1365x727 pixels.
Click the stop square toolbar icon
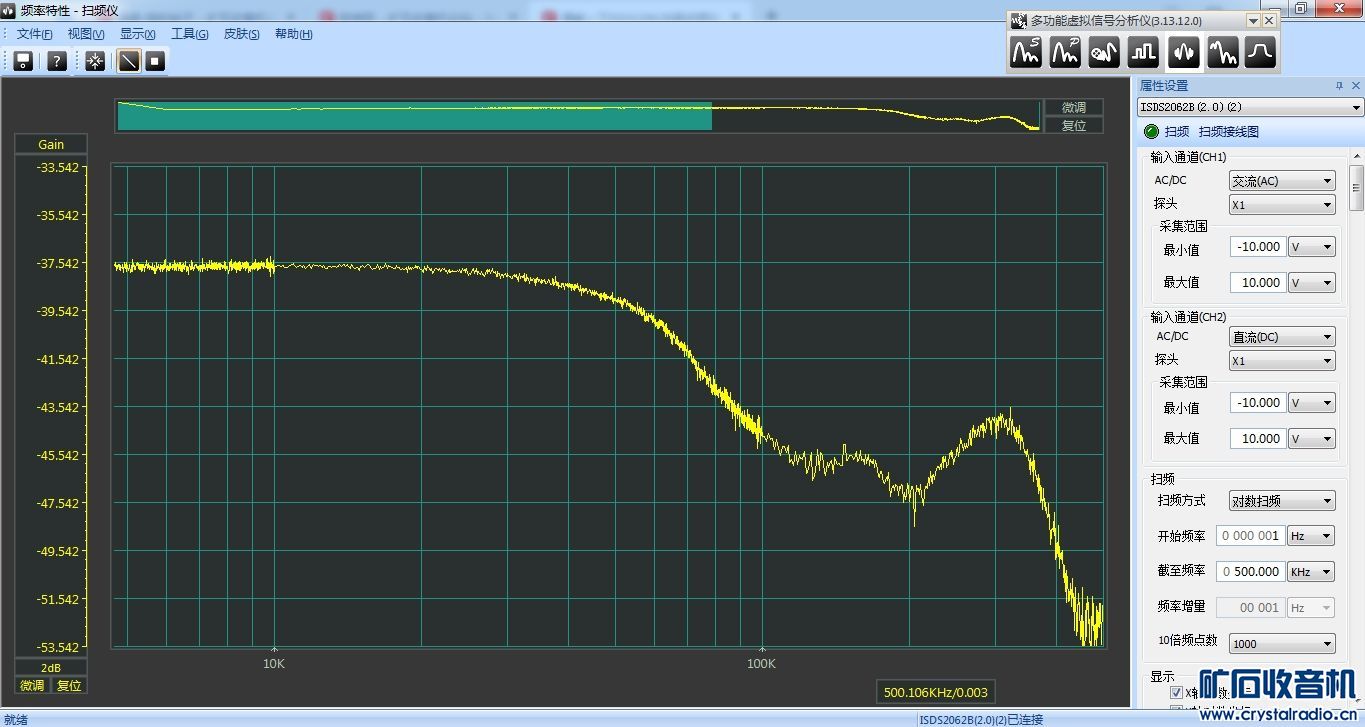point(155,61)
